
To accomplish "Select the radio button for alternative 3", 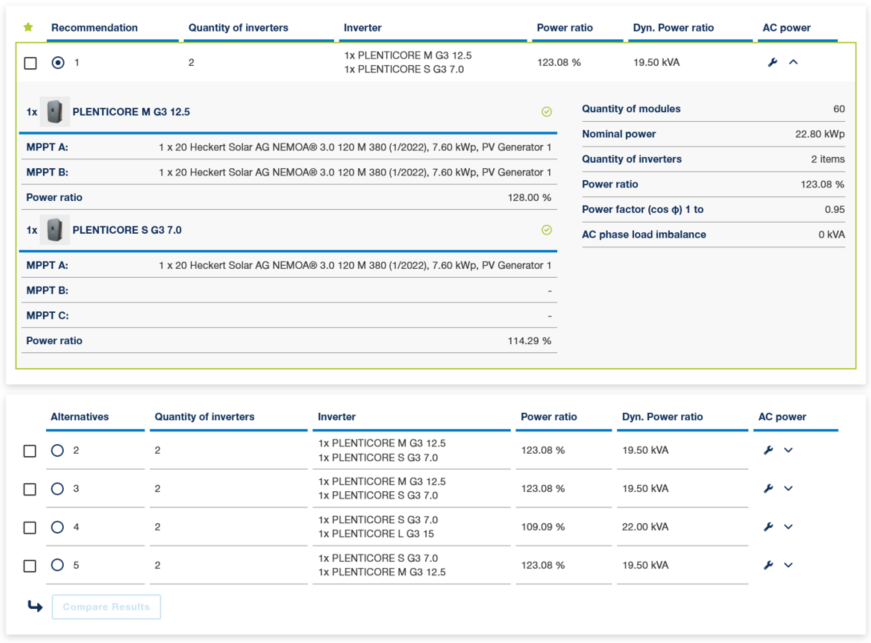I will (x=57, y=489).
